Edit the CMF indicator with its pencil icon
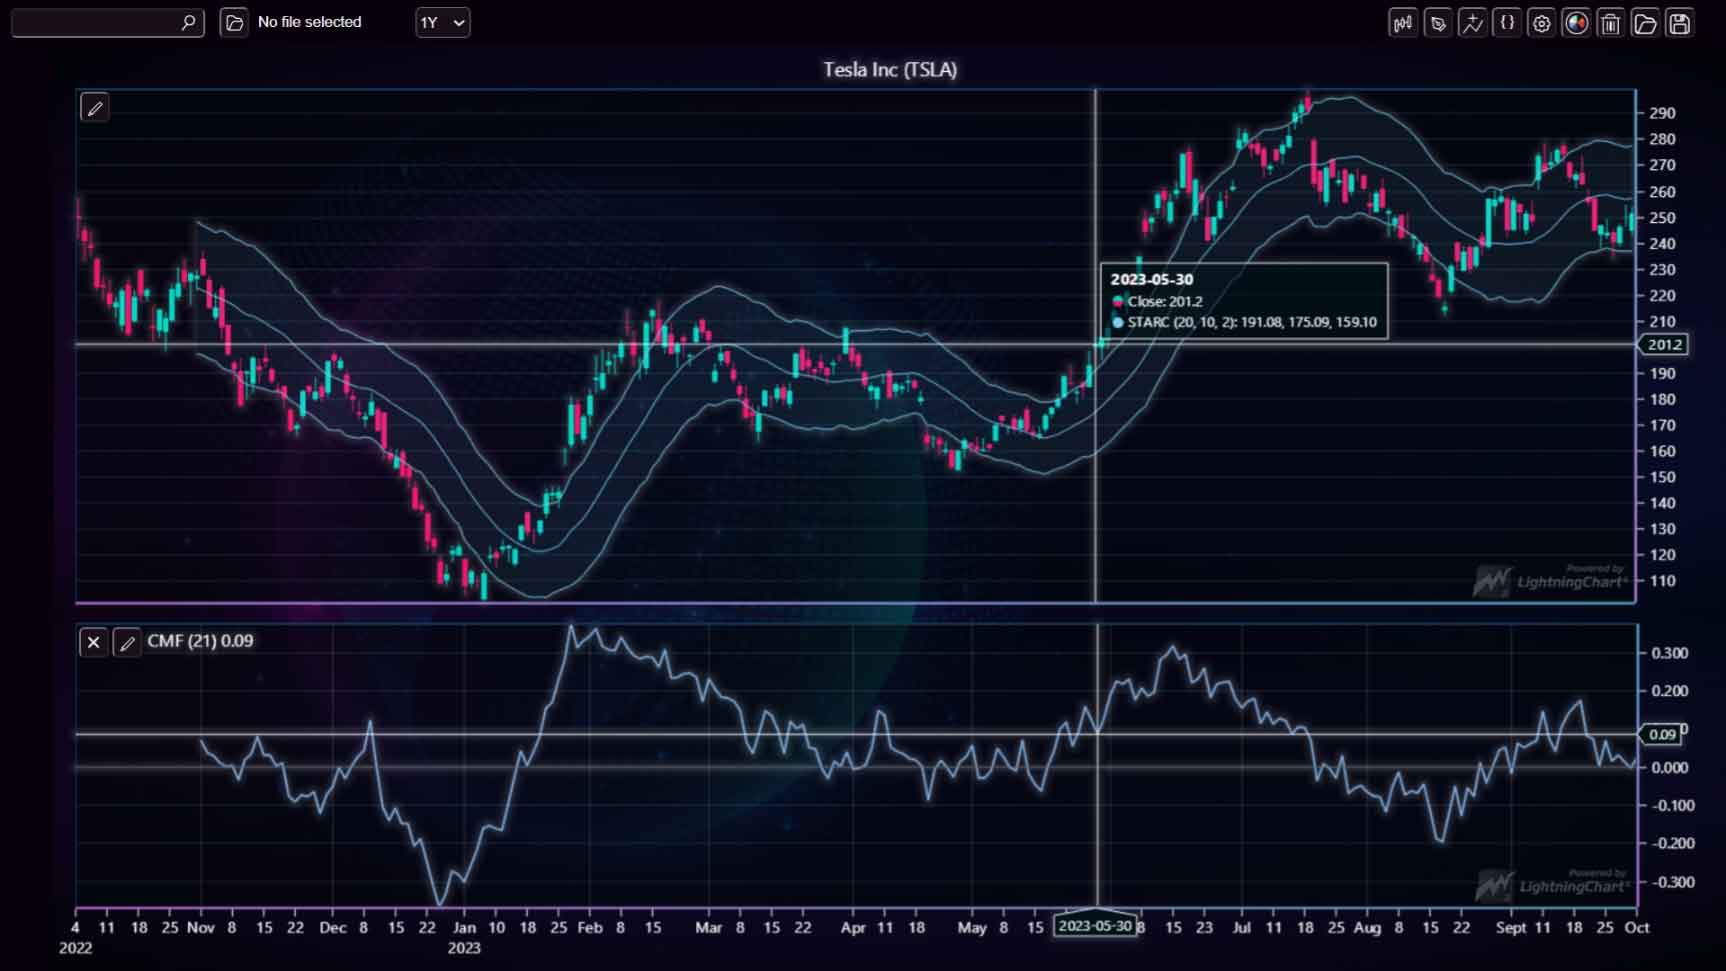The image size is (1726, 971). [127, 643]
